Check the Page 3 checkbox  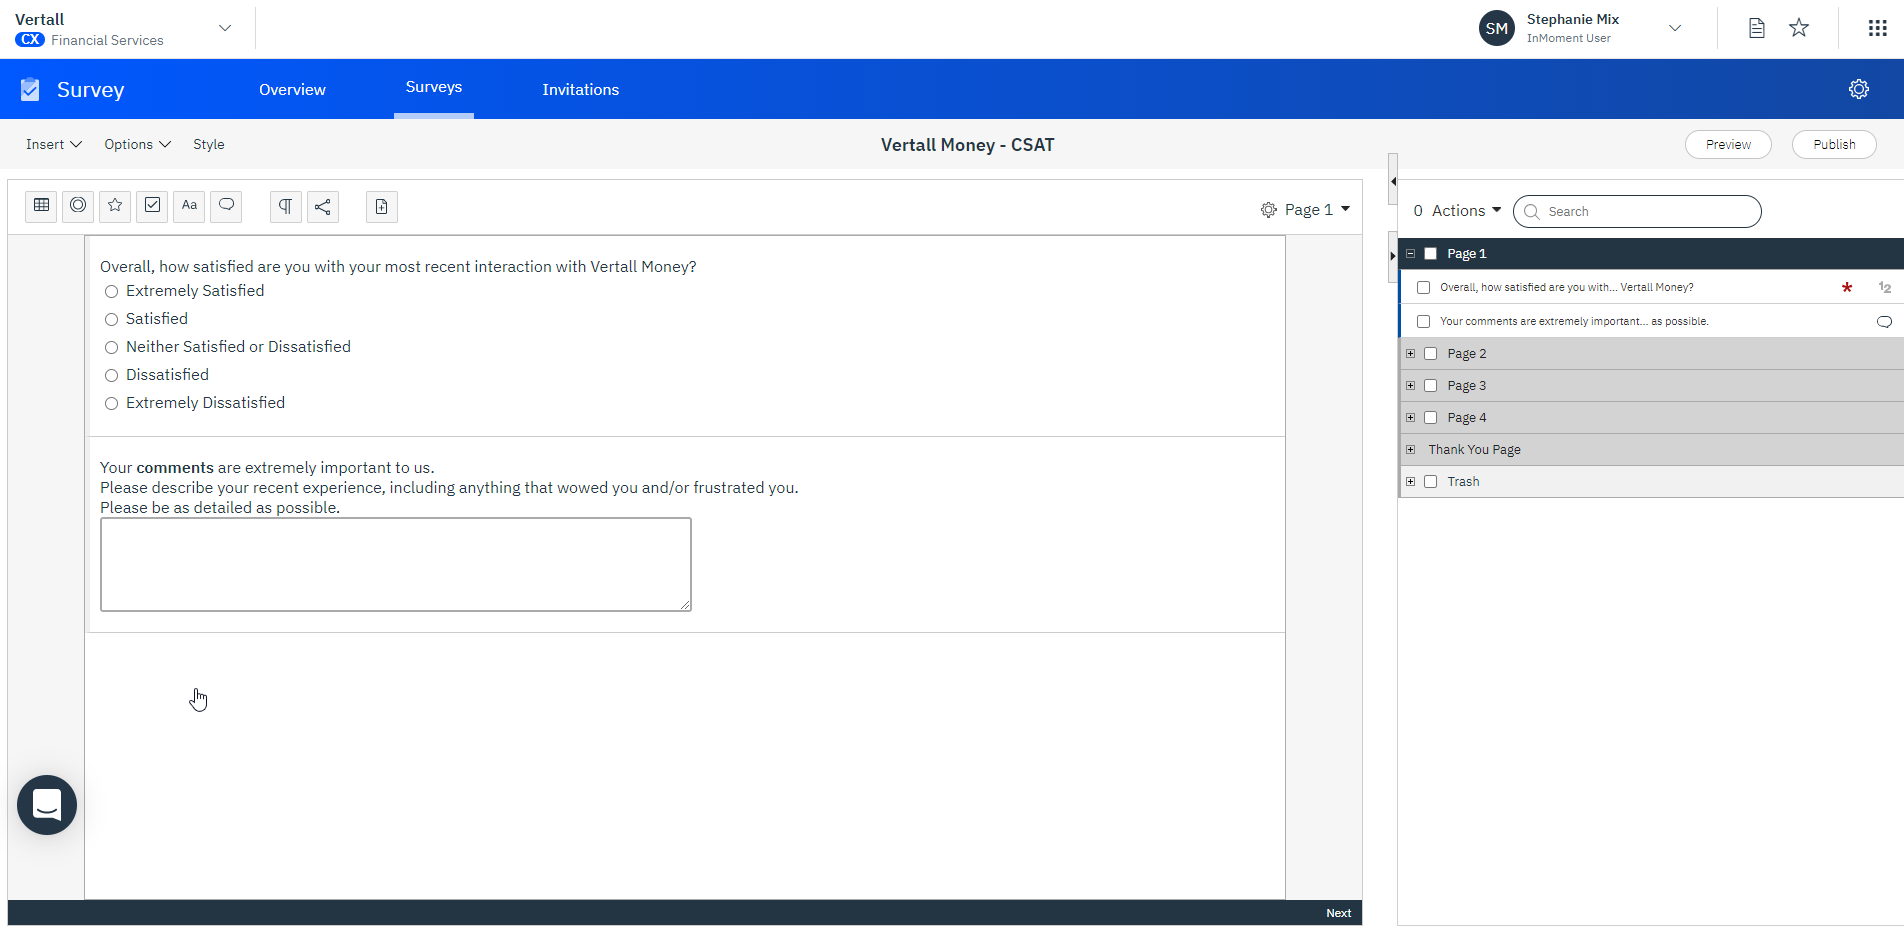point(1431,386)
